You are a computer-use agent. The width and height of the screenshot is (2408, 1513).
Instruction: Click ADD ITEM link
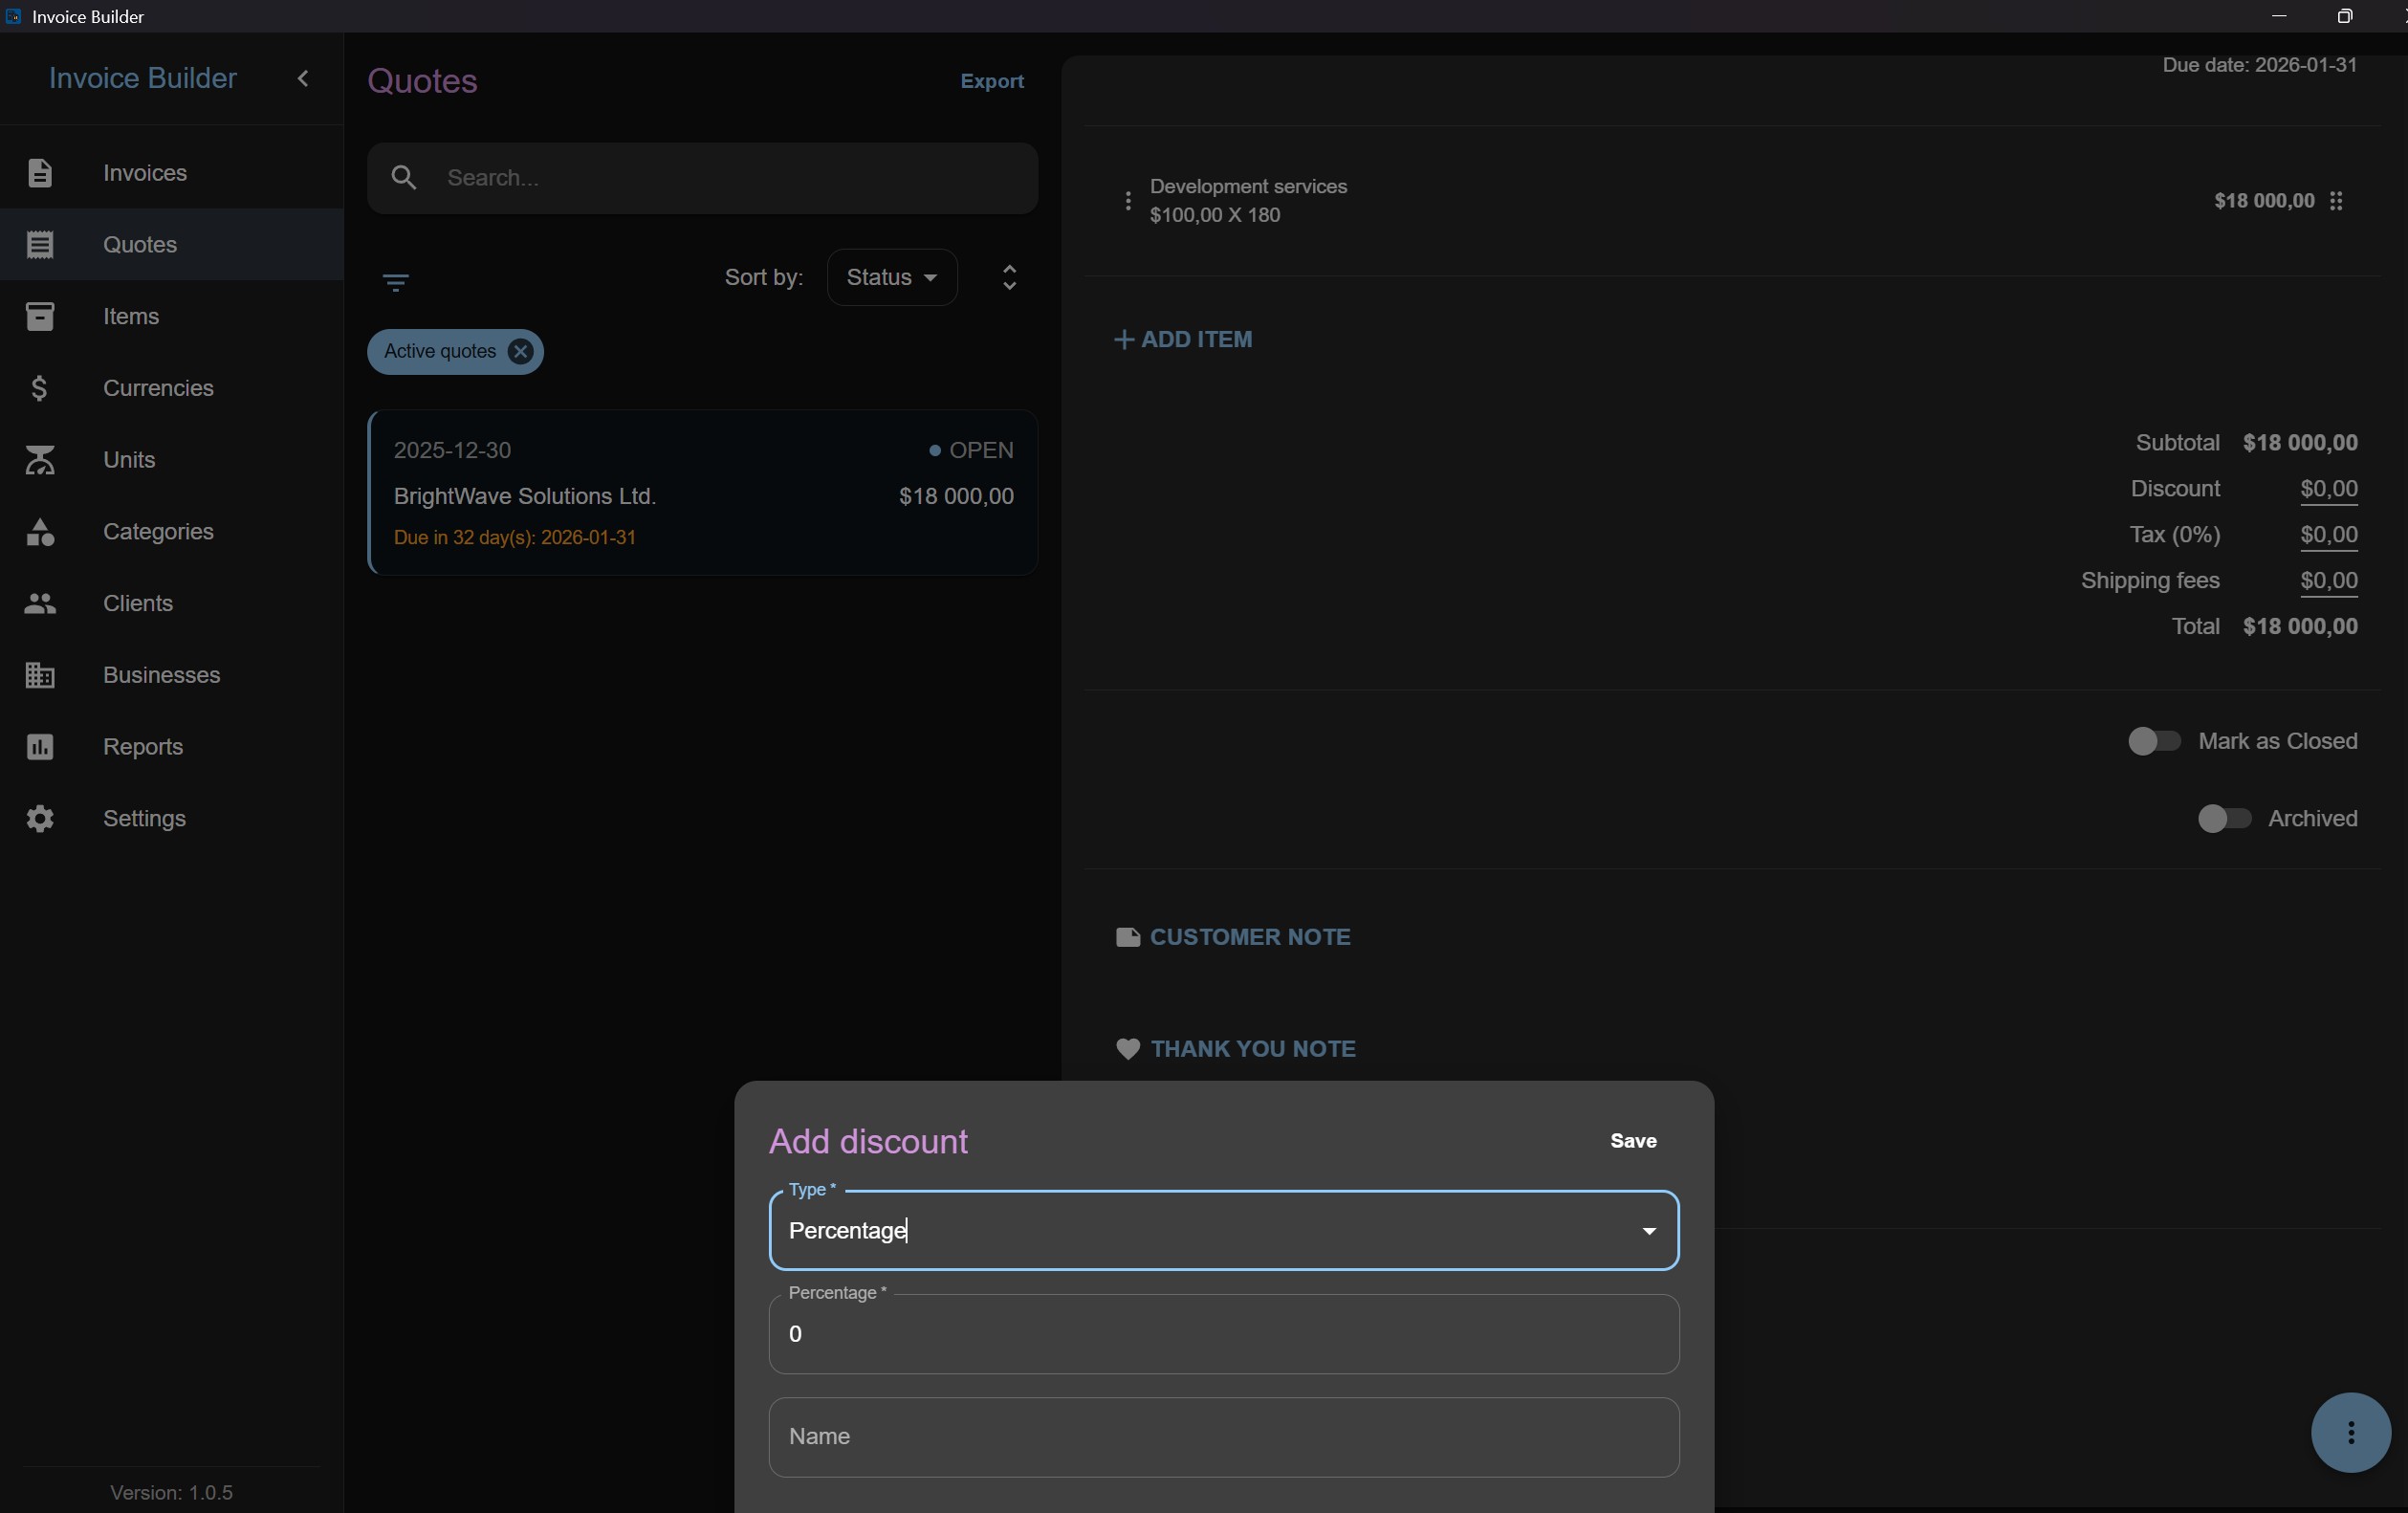[x=1183, y=340]
